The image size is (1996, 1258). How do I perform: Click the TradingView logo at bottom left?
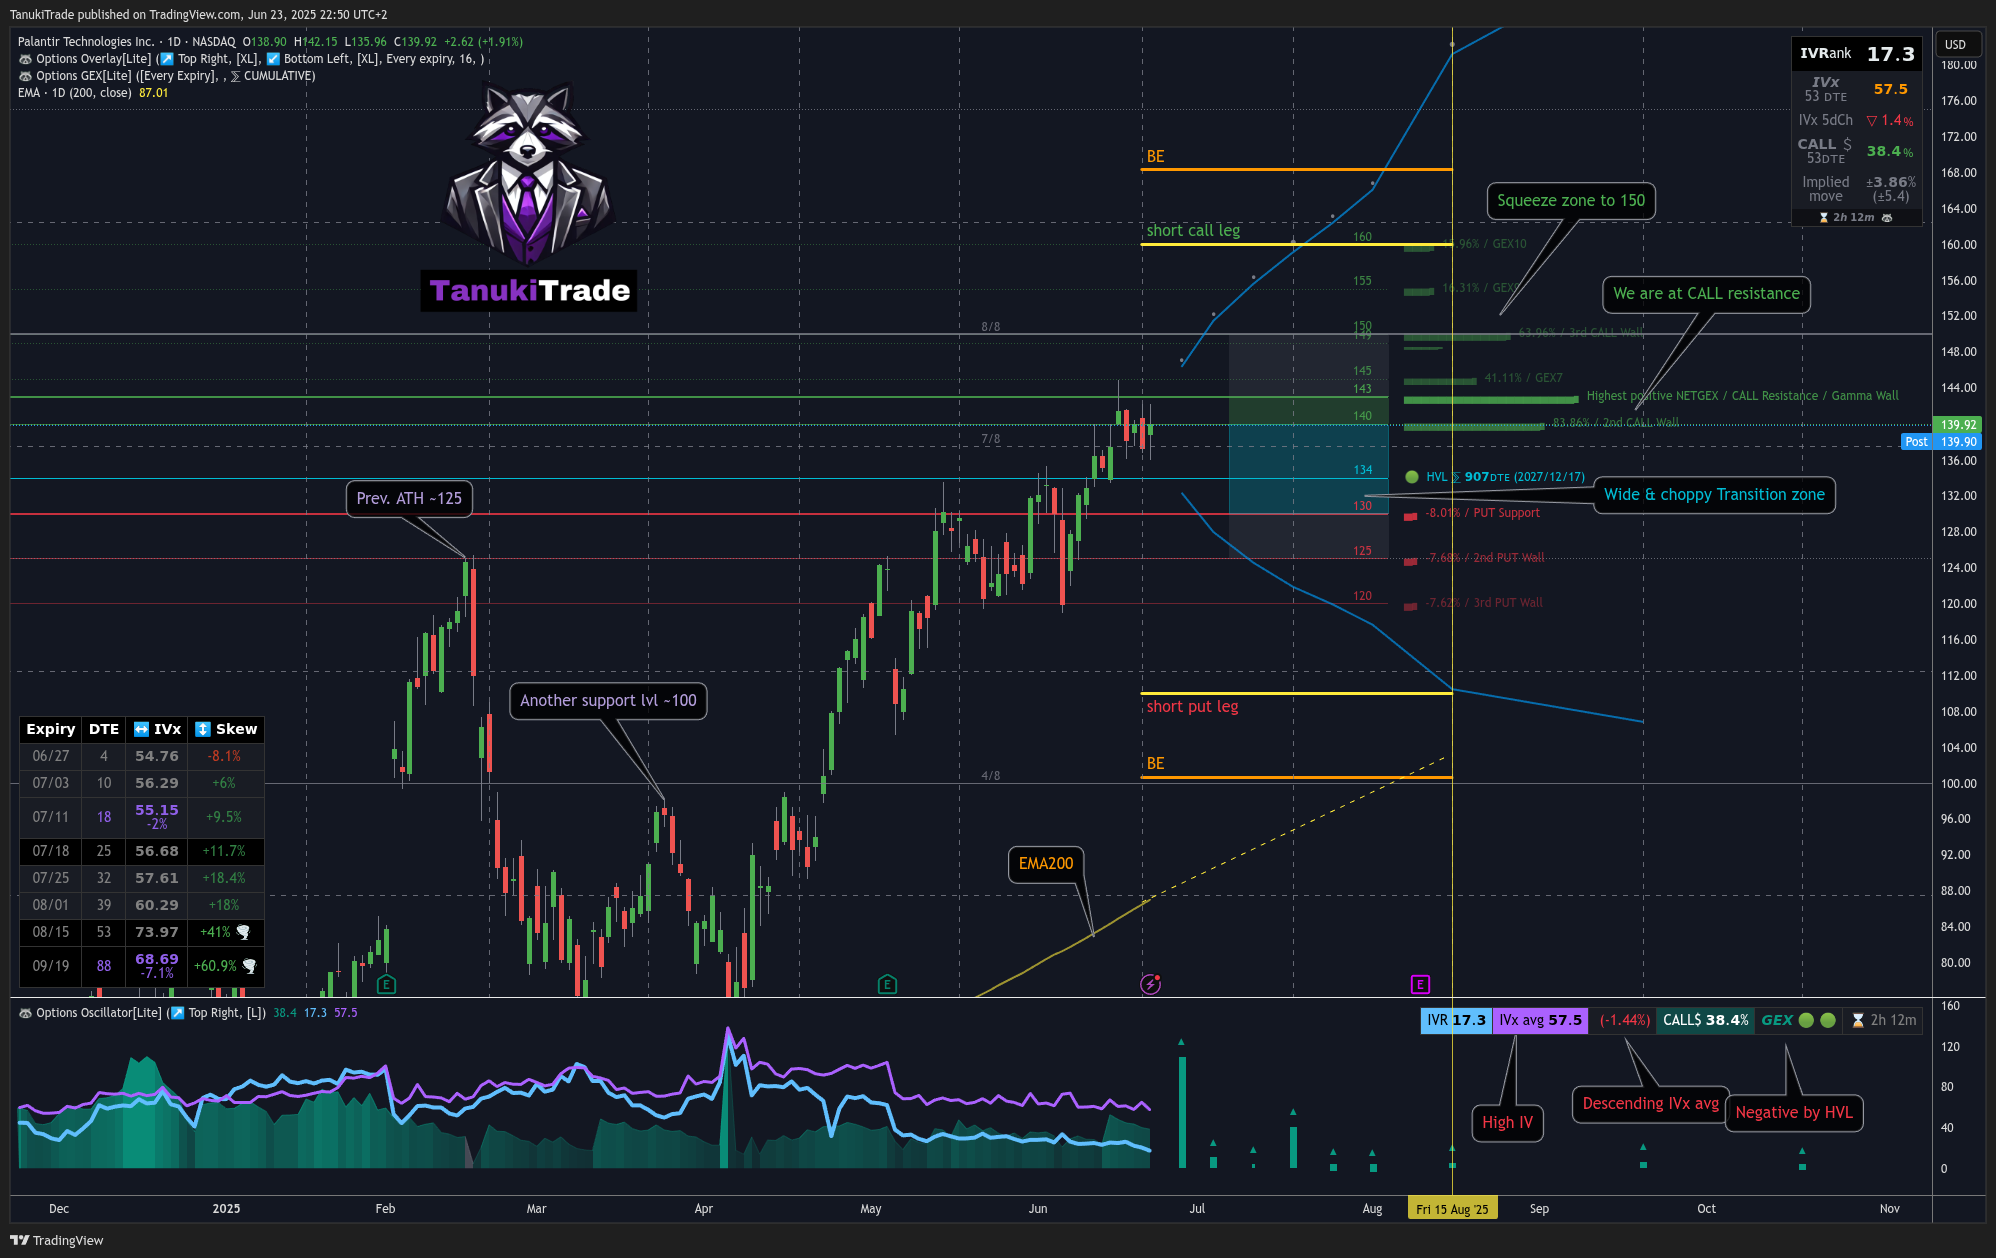pos(57,1240)
